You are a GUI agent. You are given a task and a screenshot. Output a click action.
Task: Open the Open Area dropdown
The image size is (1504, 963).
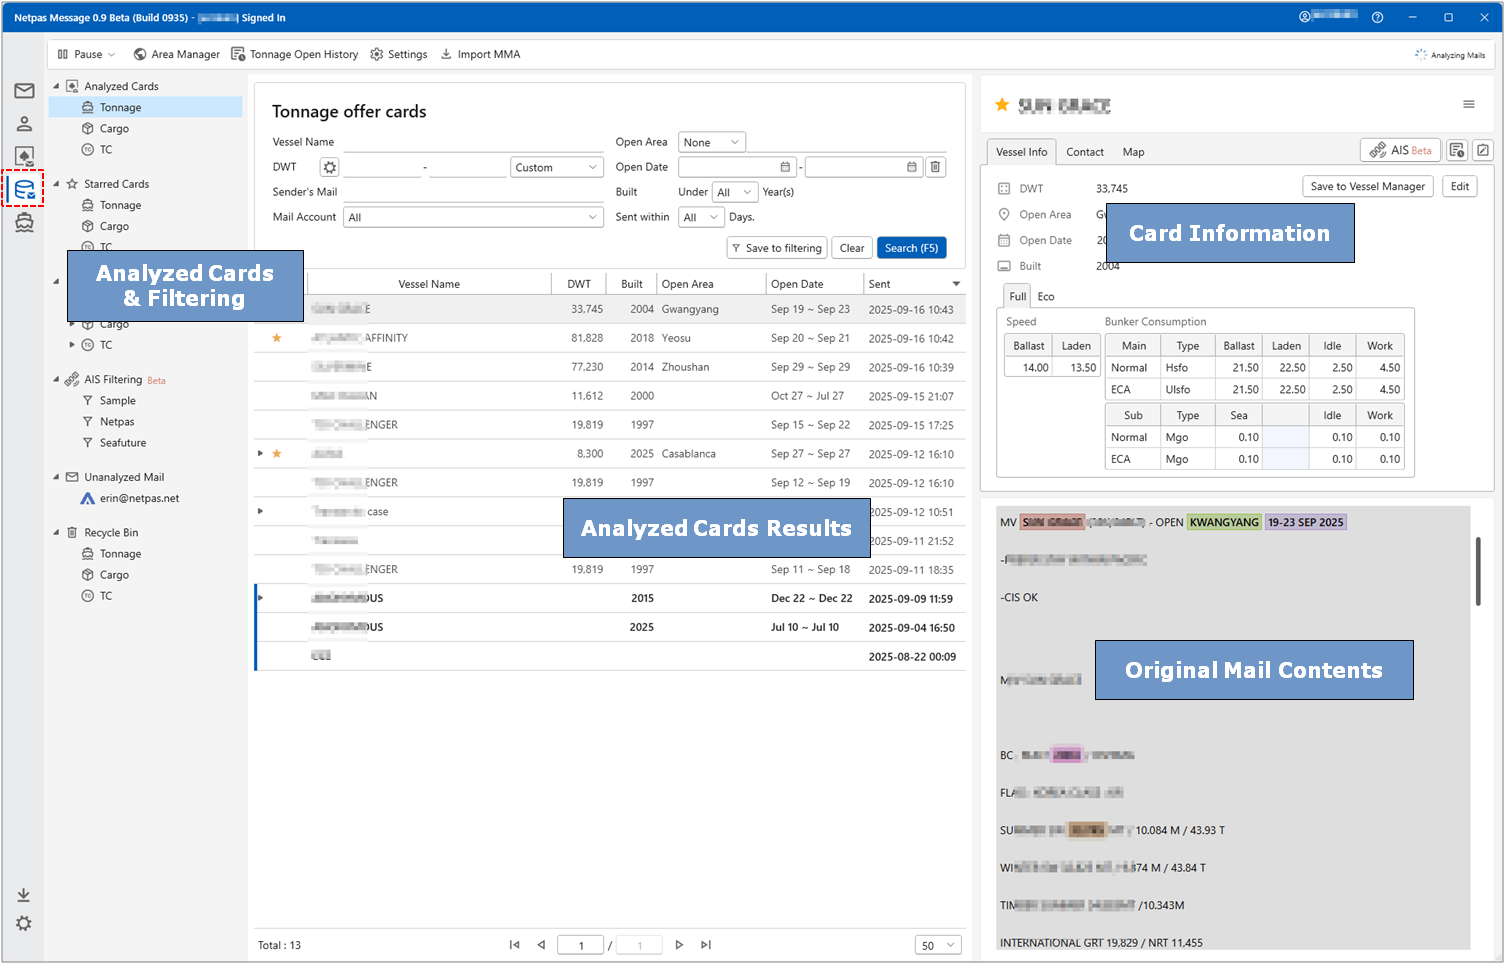712,142
